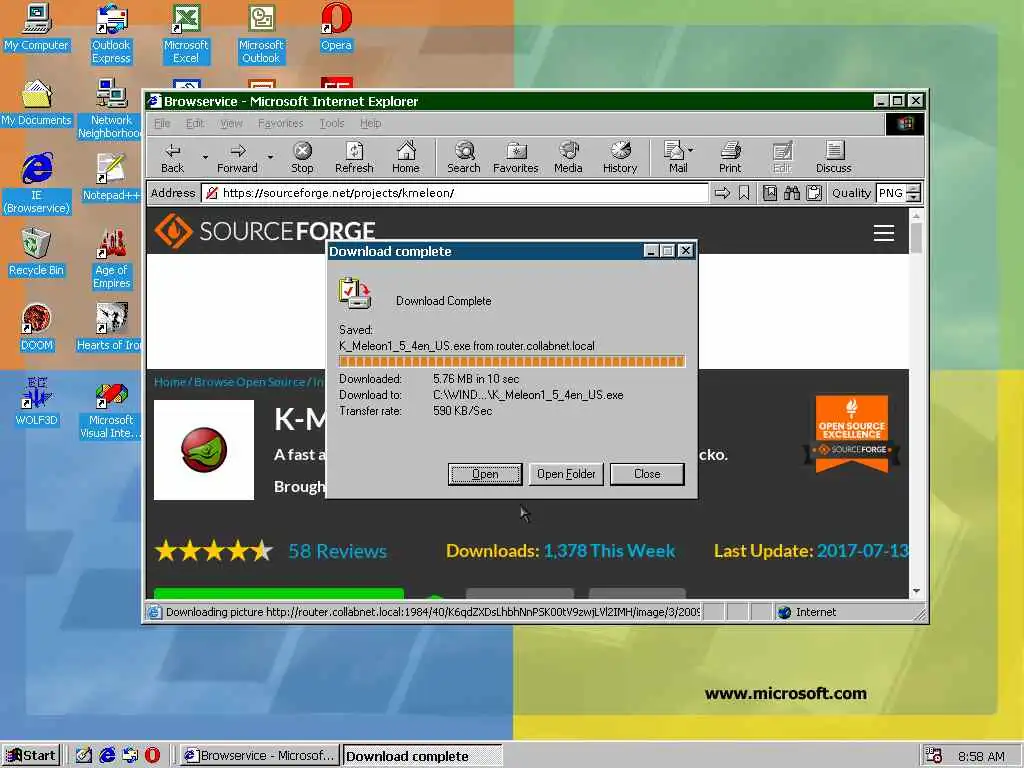Open the Tools menu

(332, 123)
